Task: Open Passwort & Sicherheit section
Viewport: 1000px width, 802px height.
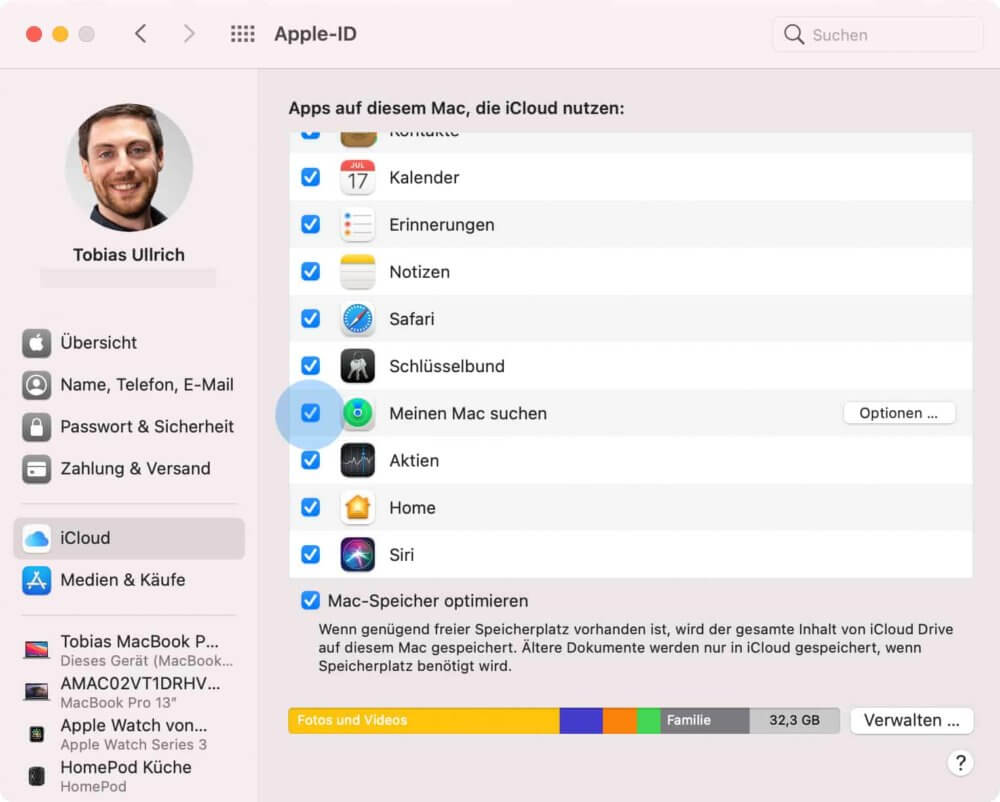Action: (129, 427)
